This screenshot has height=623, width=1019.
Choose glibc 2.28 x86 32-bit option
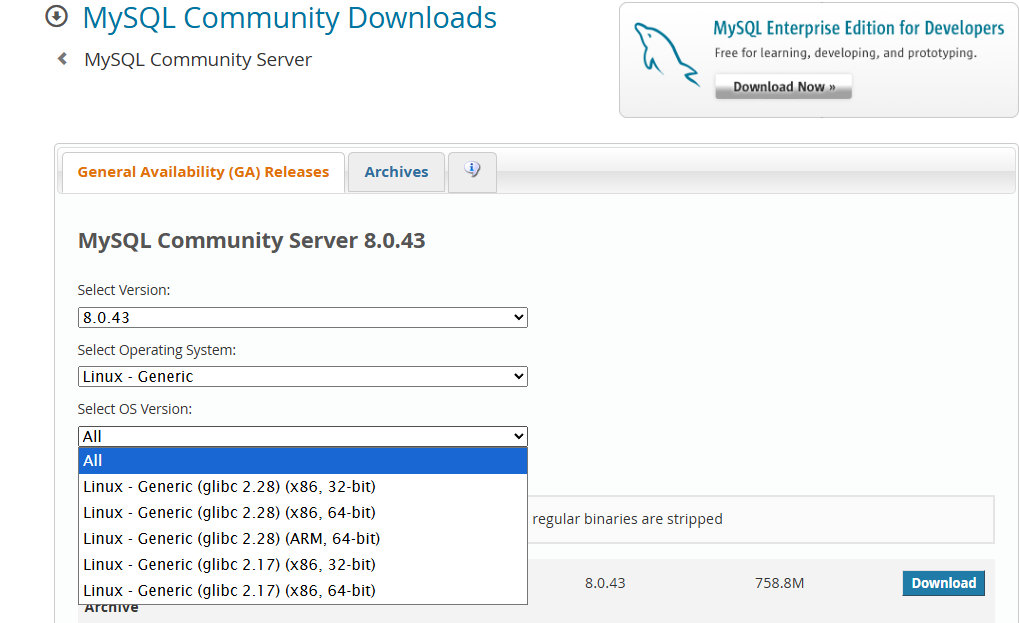click(303, 487)
